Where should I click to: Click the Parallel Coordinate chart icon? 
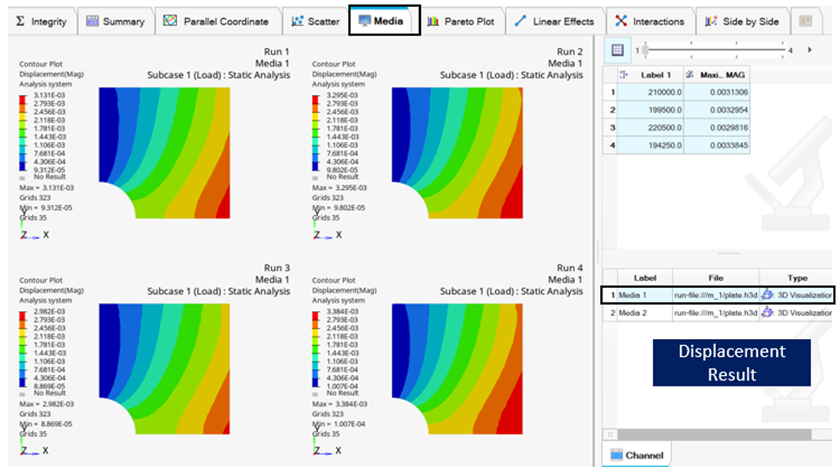(170, 21)
